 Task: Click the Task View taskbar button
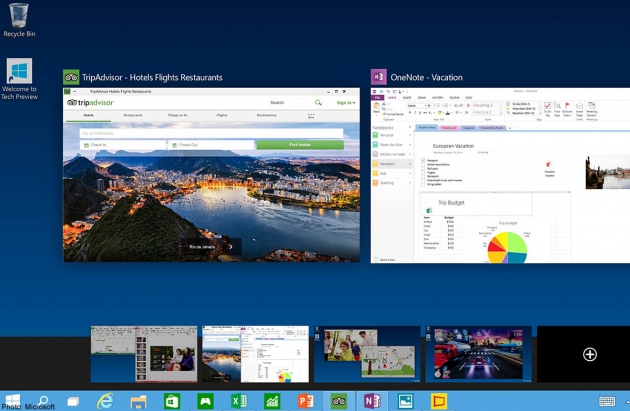[73, 401]
